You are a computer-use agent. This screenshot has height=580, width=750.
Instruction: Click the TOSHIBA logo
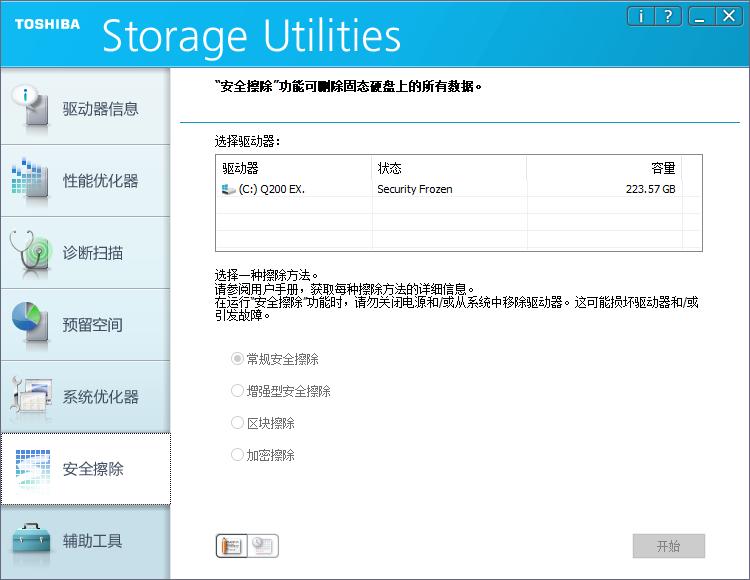[47, 24]
